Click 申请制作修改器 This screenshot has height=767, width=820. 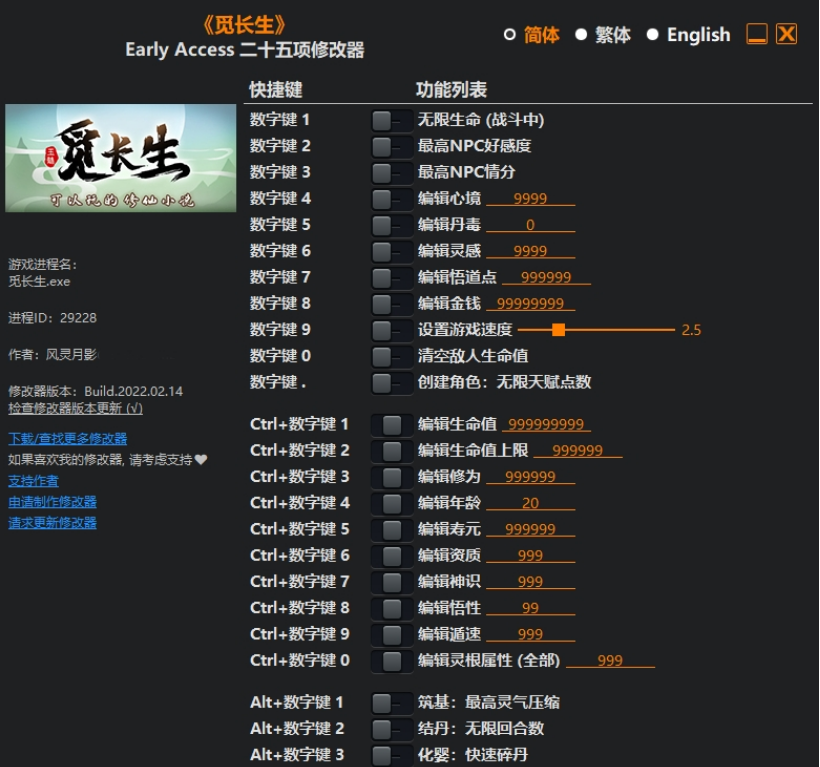click(54, 500)
